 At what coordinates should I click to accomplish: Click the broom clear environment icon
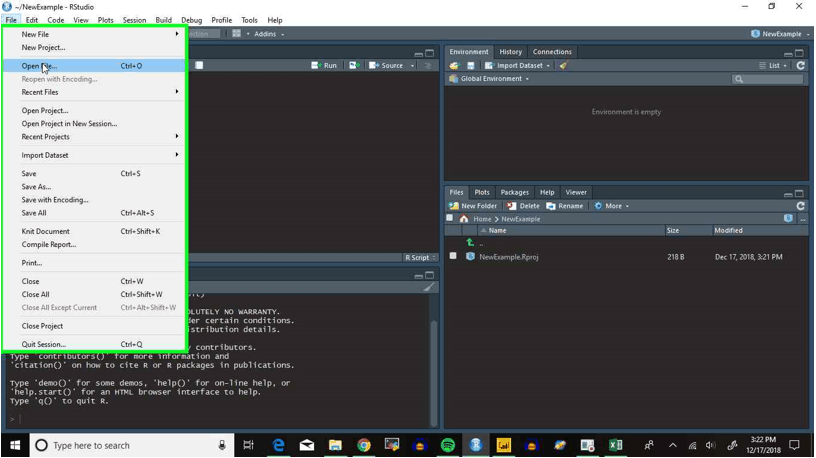tap(564, 66)
